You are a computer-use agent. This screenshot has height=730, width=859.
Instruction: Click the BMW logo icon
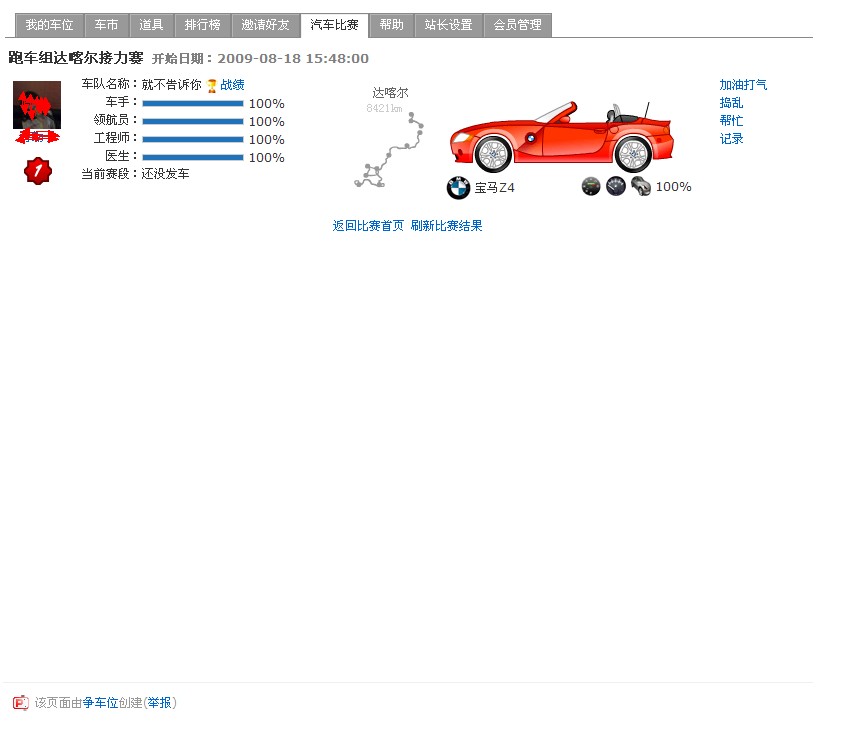click(458, 188)
